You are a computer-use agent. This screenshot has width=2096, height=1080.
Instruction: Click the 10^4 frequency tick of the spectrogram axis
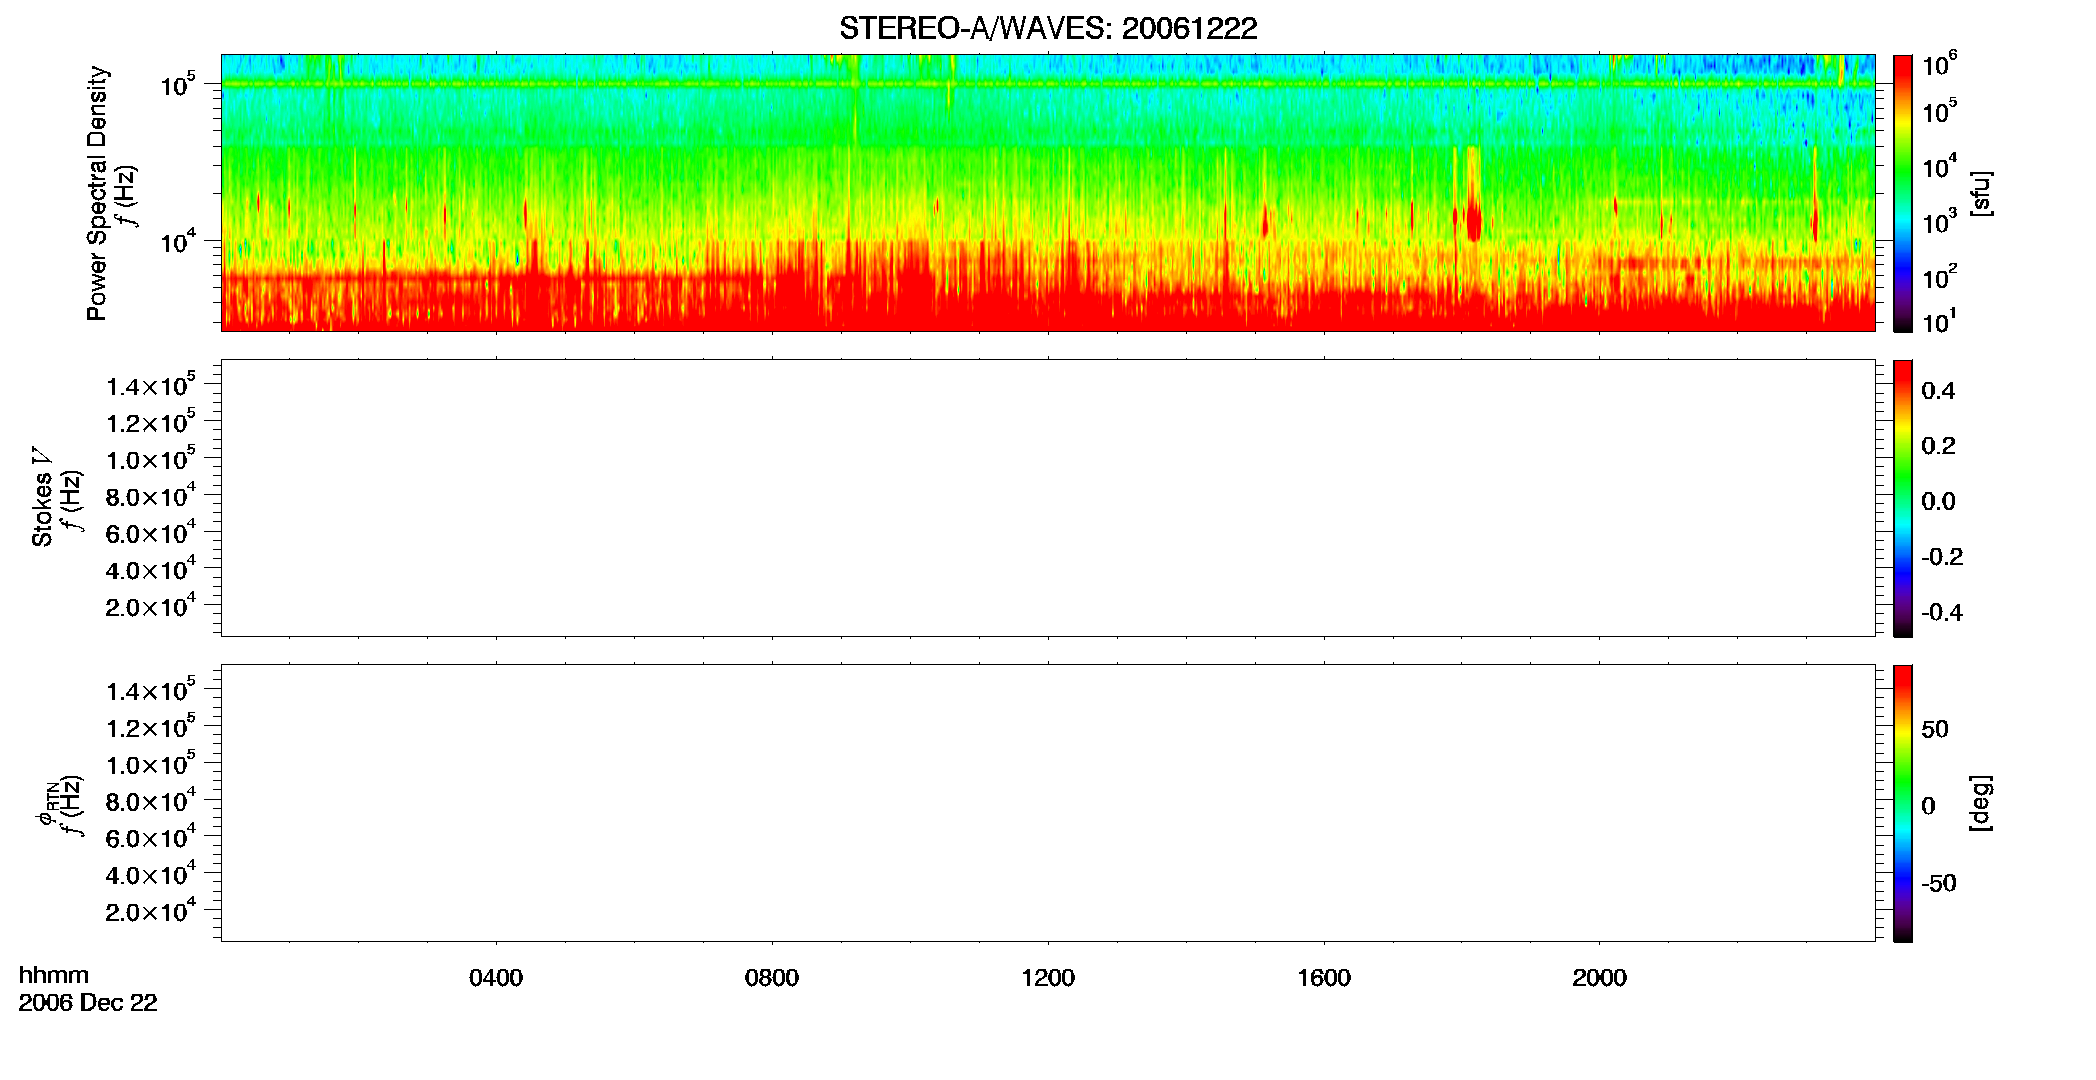click(x=178, y=241)
